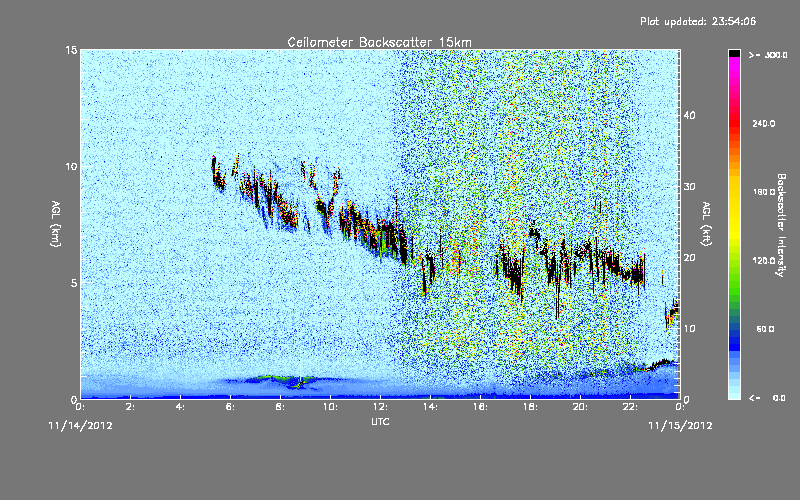Click the "UTC" x-axis label

(x=380, y=421)
